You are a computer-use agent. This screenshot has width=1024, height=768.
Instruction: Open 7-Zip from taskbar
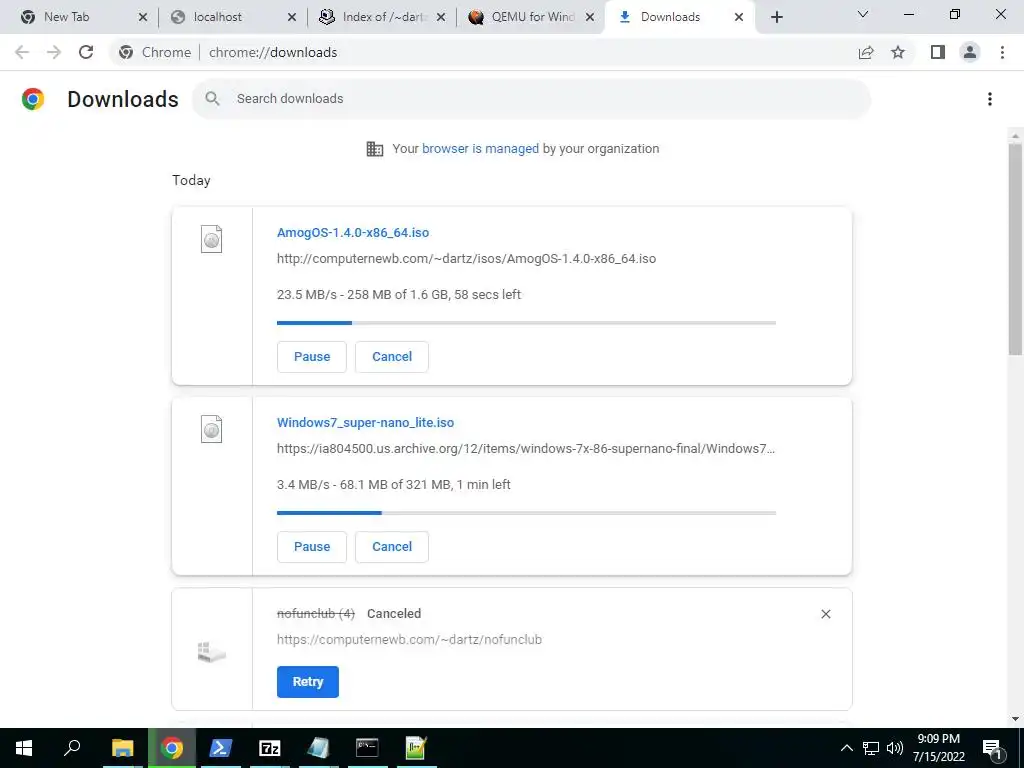[x=270, y=748]
